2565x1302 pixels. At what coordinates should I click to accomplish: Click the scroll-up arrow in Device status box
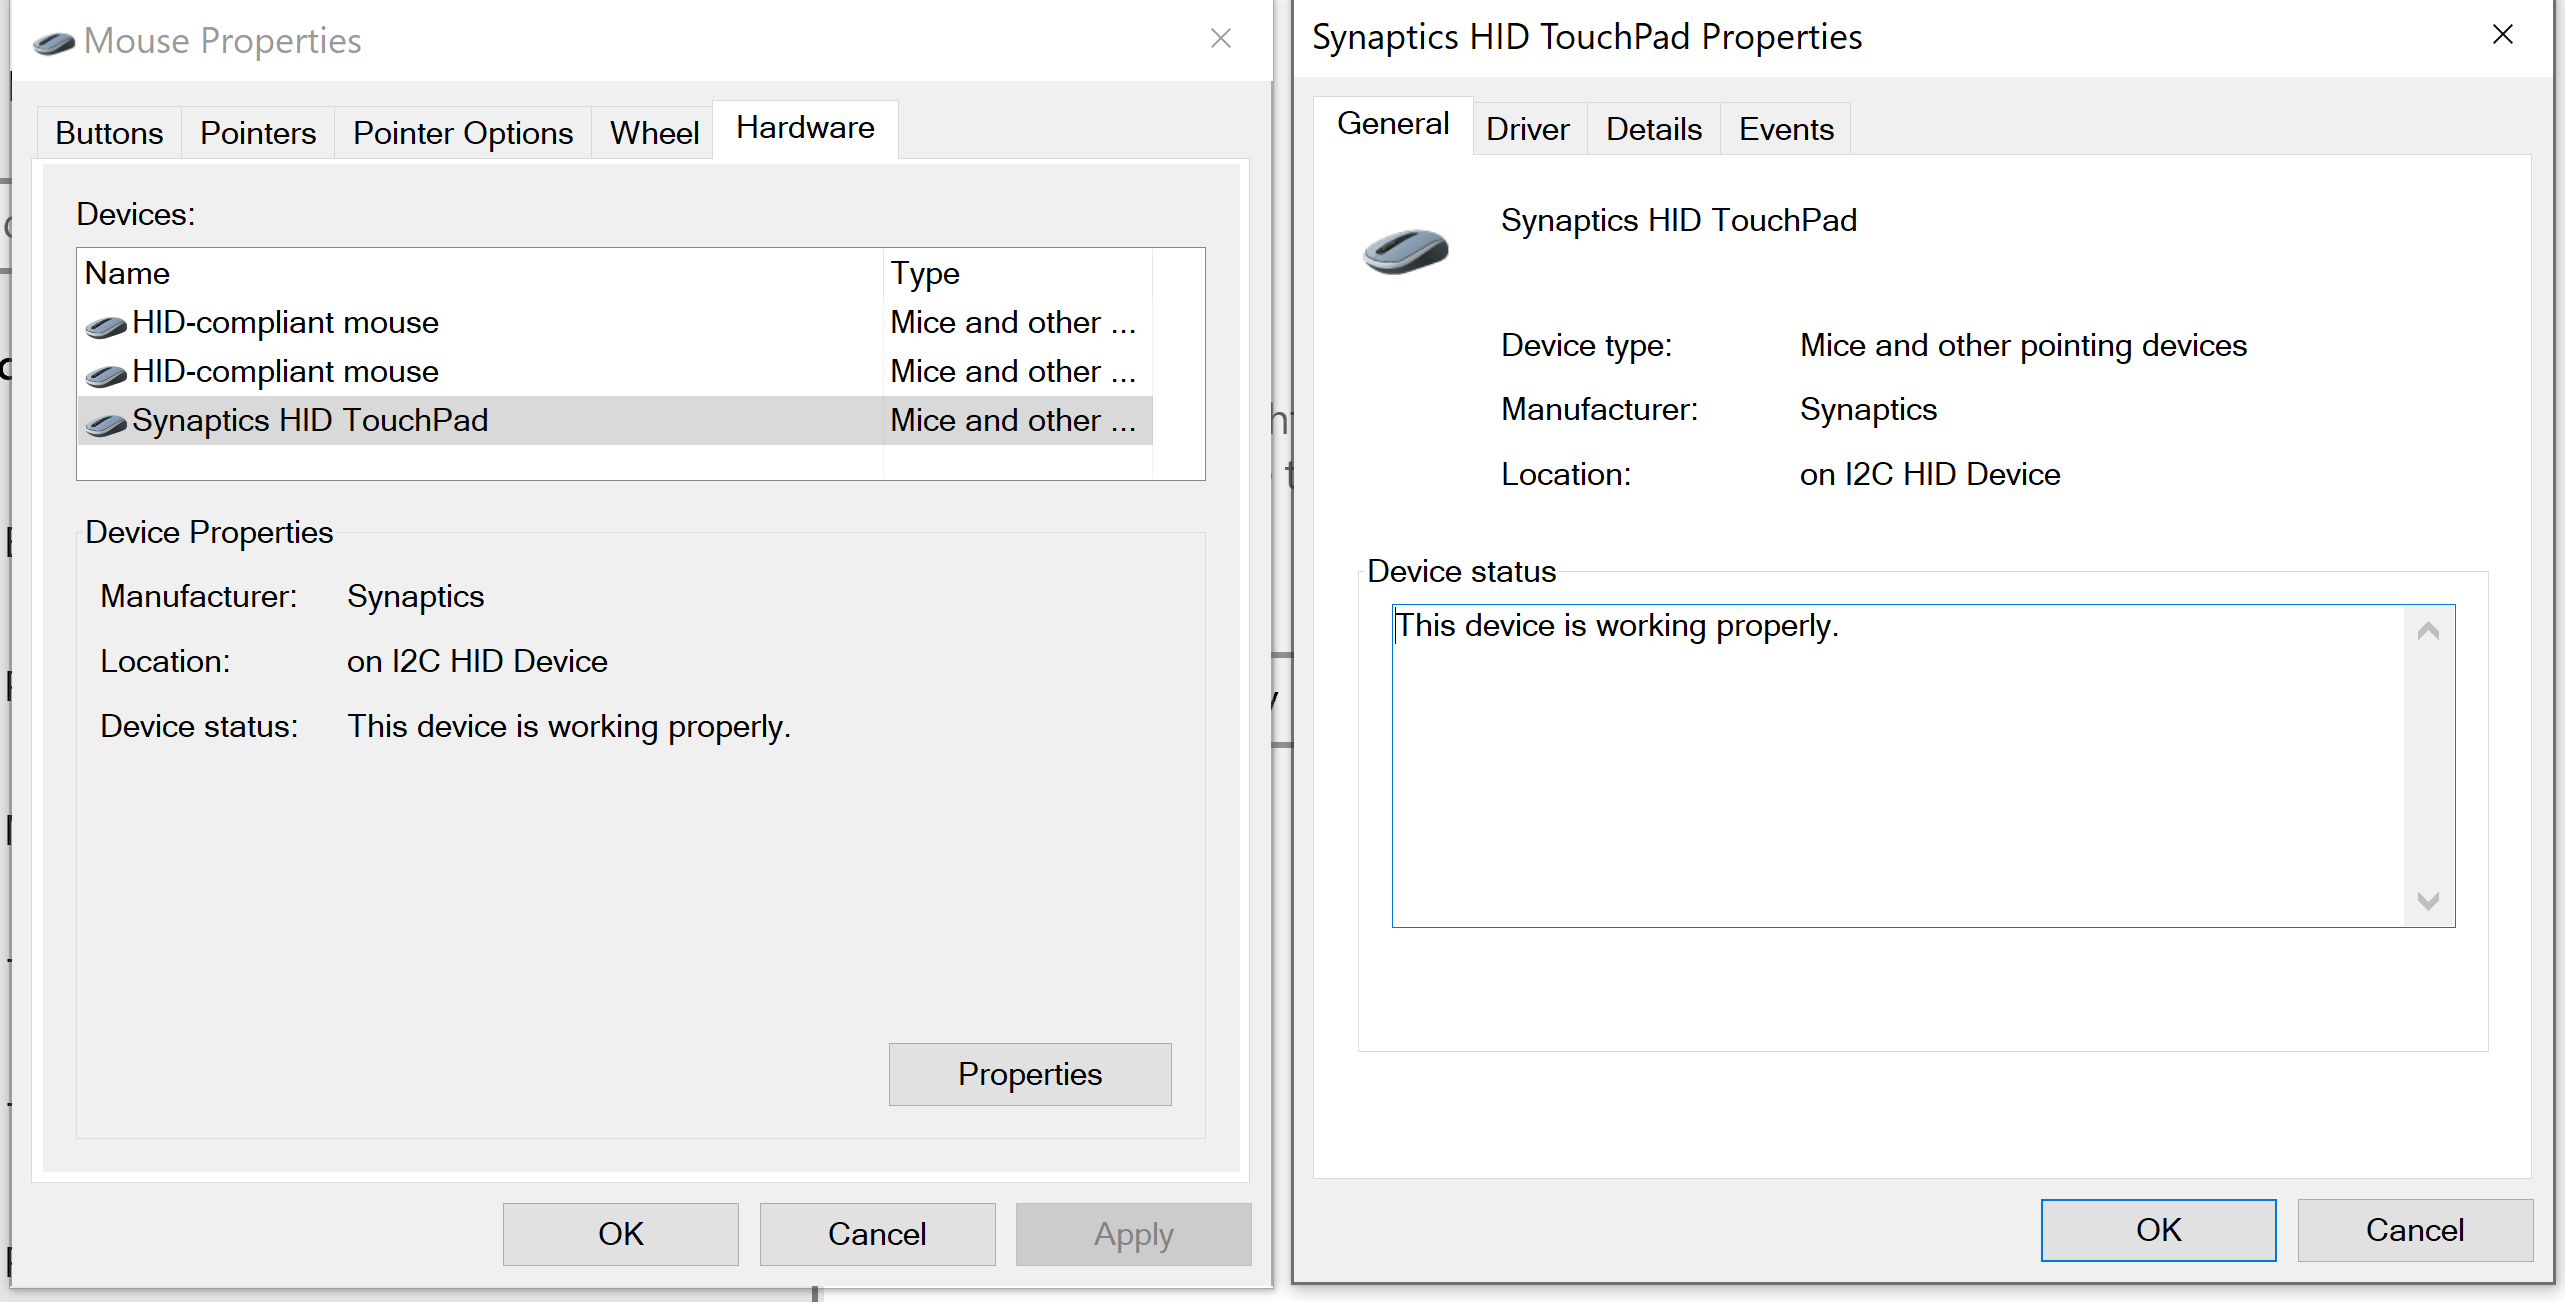2427,630
